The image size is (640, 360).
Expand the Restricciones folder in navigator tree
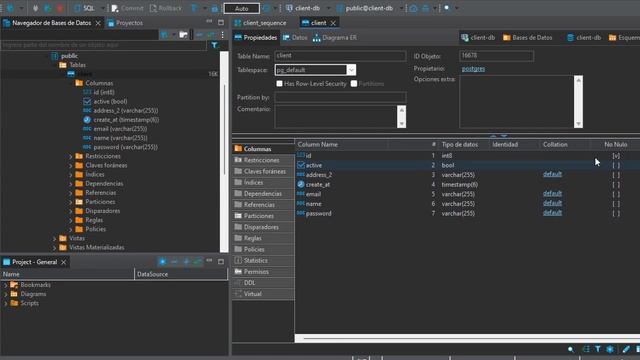(71, 156)
